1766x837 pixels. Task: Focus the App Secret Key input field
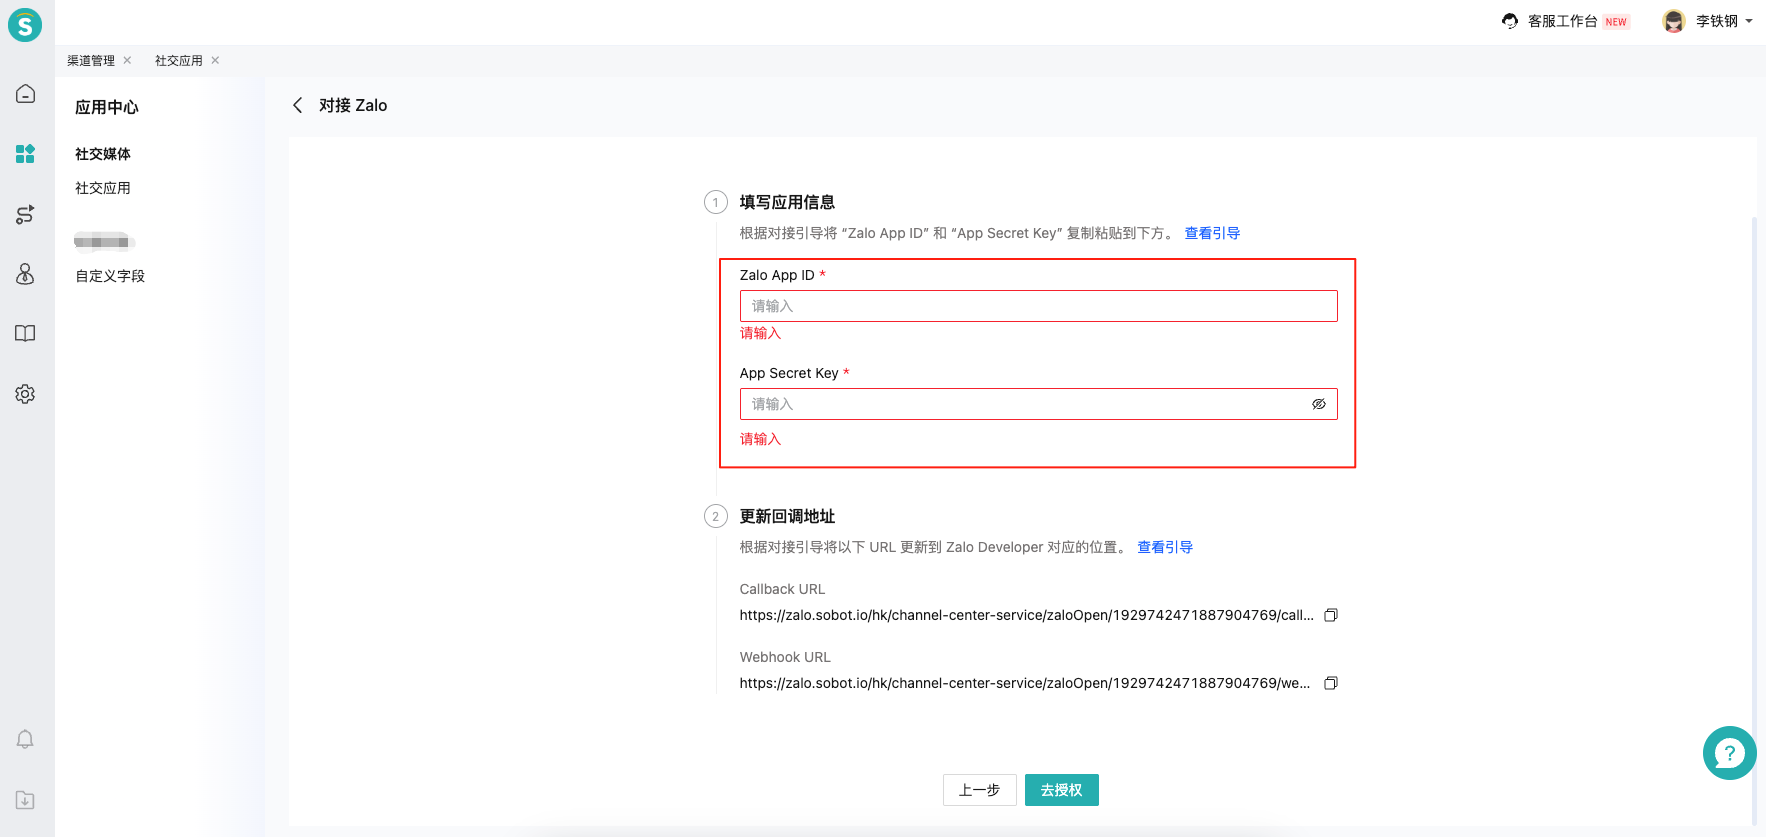click(x=1038, y=404)
